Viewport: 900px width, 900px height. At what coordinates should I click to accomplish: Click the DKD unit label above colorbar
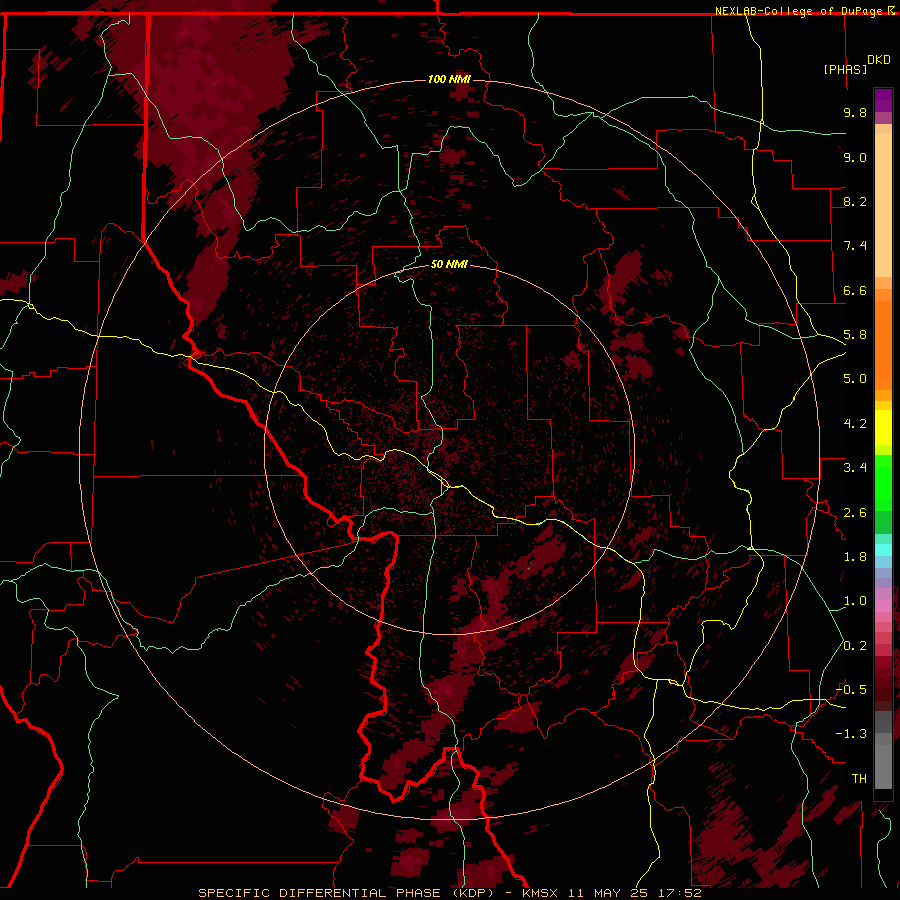tap(879, 60)
